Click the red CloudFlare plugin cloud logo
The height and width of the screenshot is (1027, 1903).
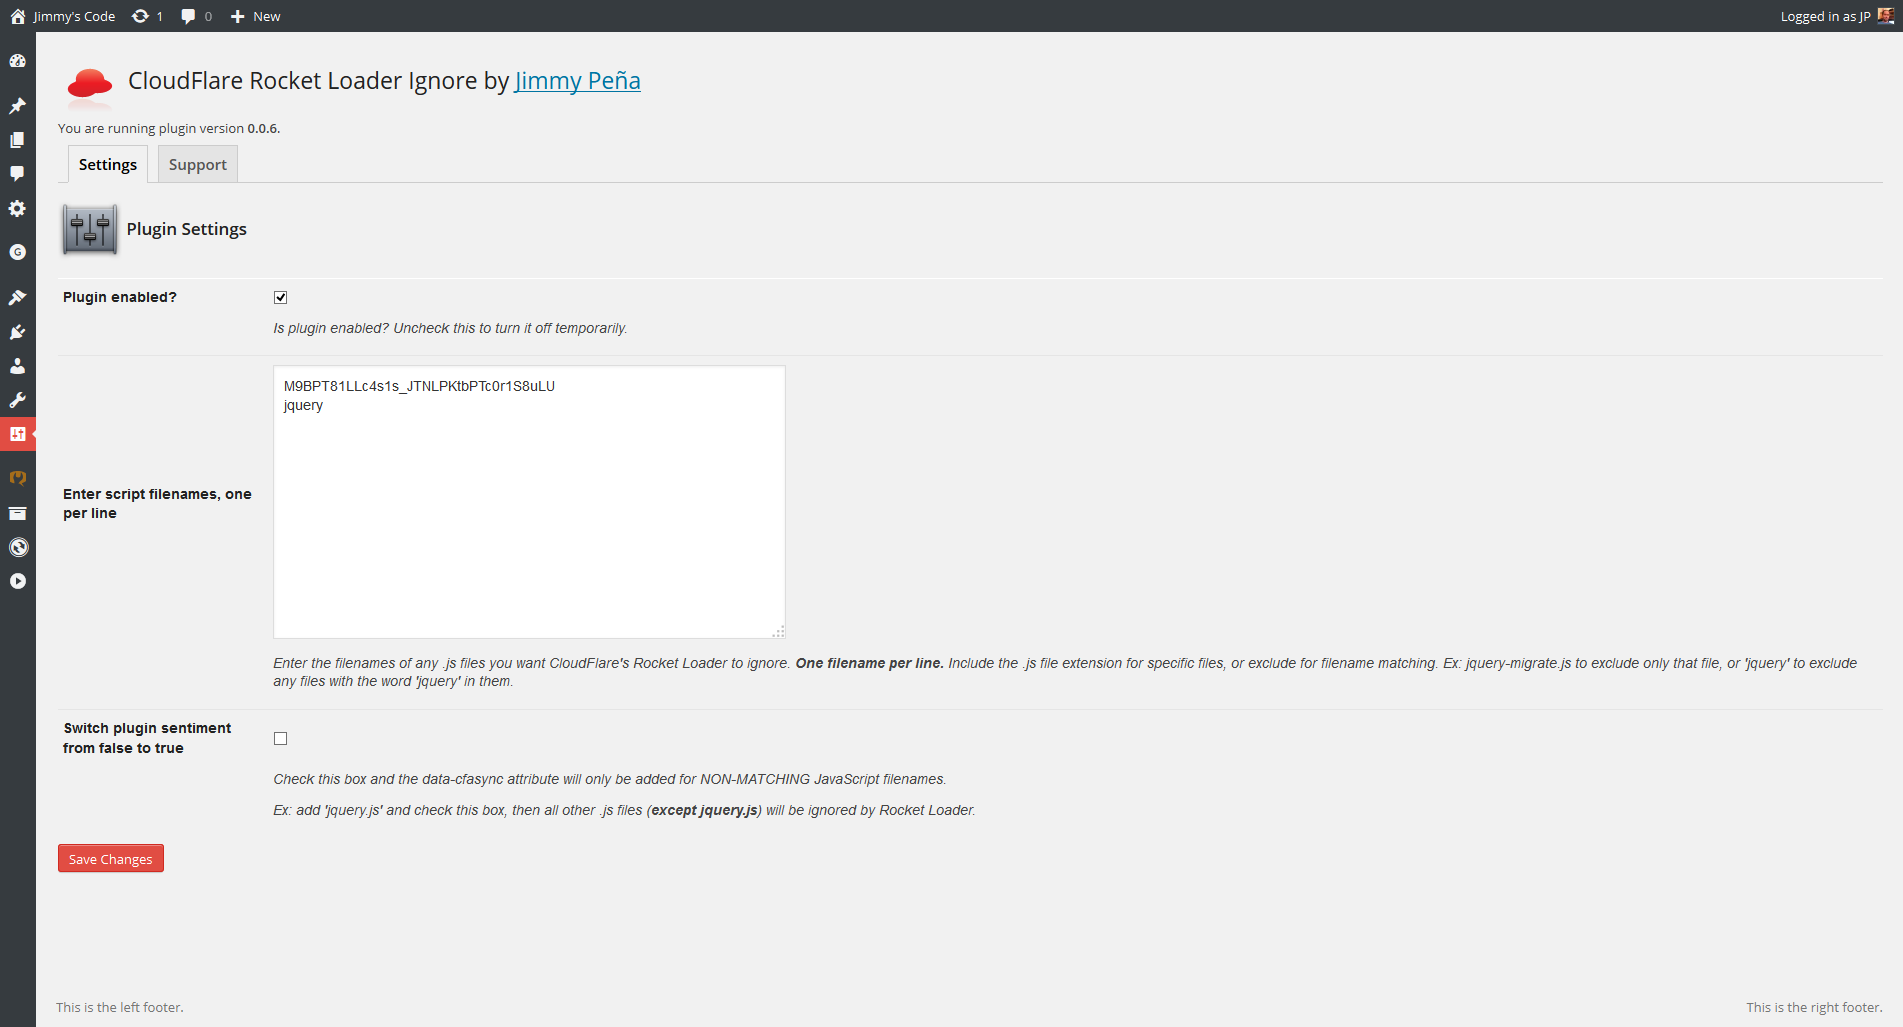[x=89, y=86]
